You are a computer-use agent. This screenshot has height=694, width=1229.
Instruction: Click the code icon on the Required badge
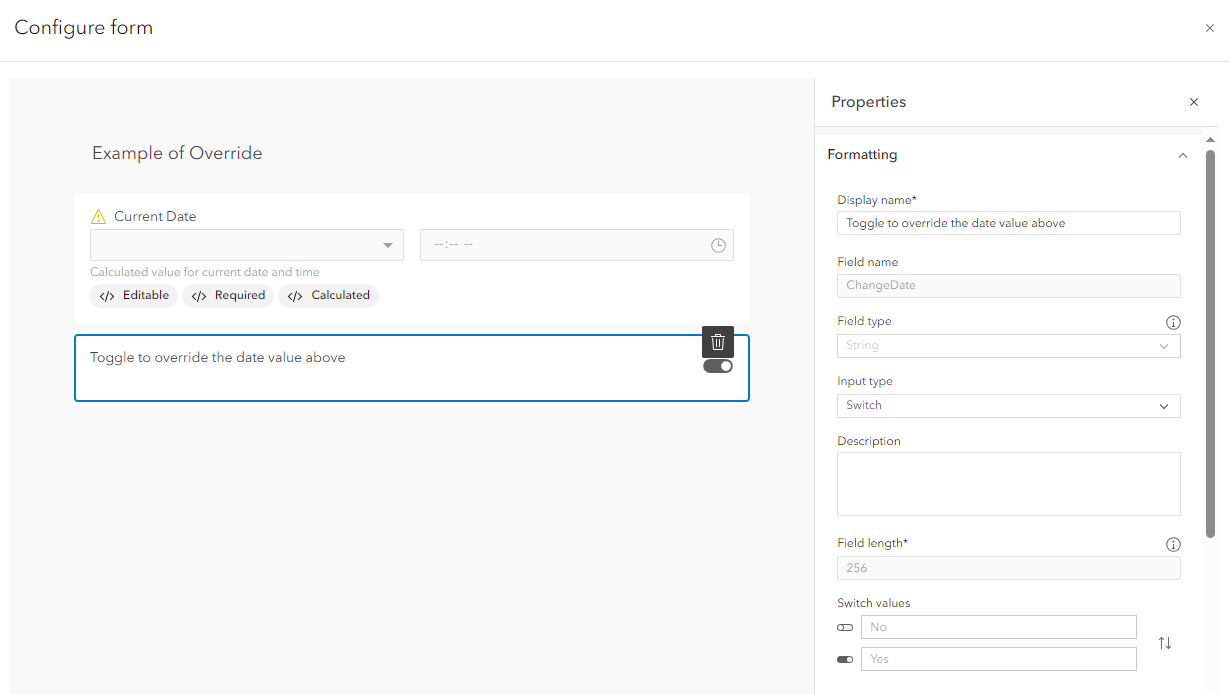pyautogui.click(x=197, y=295)
